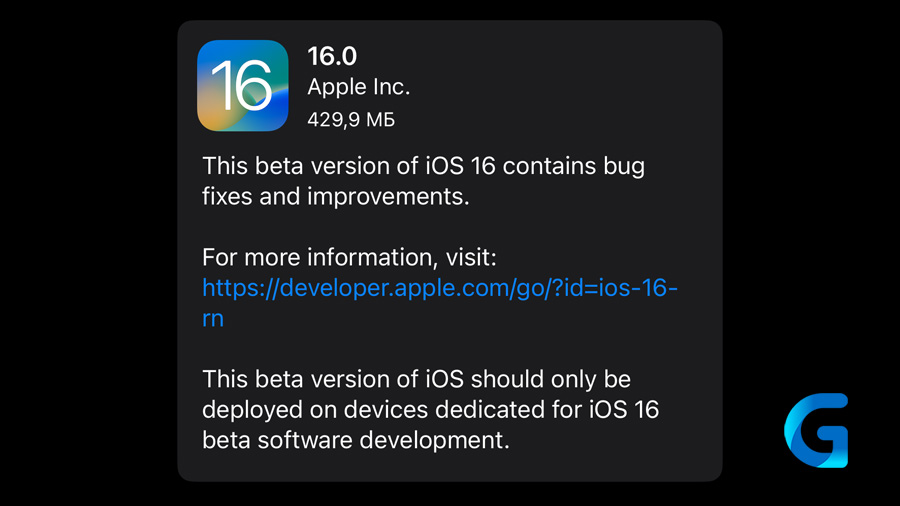Click the 'rn' link continuation text
This screenshot has height=506, width=900.
tap(213, 318)
